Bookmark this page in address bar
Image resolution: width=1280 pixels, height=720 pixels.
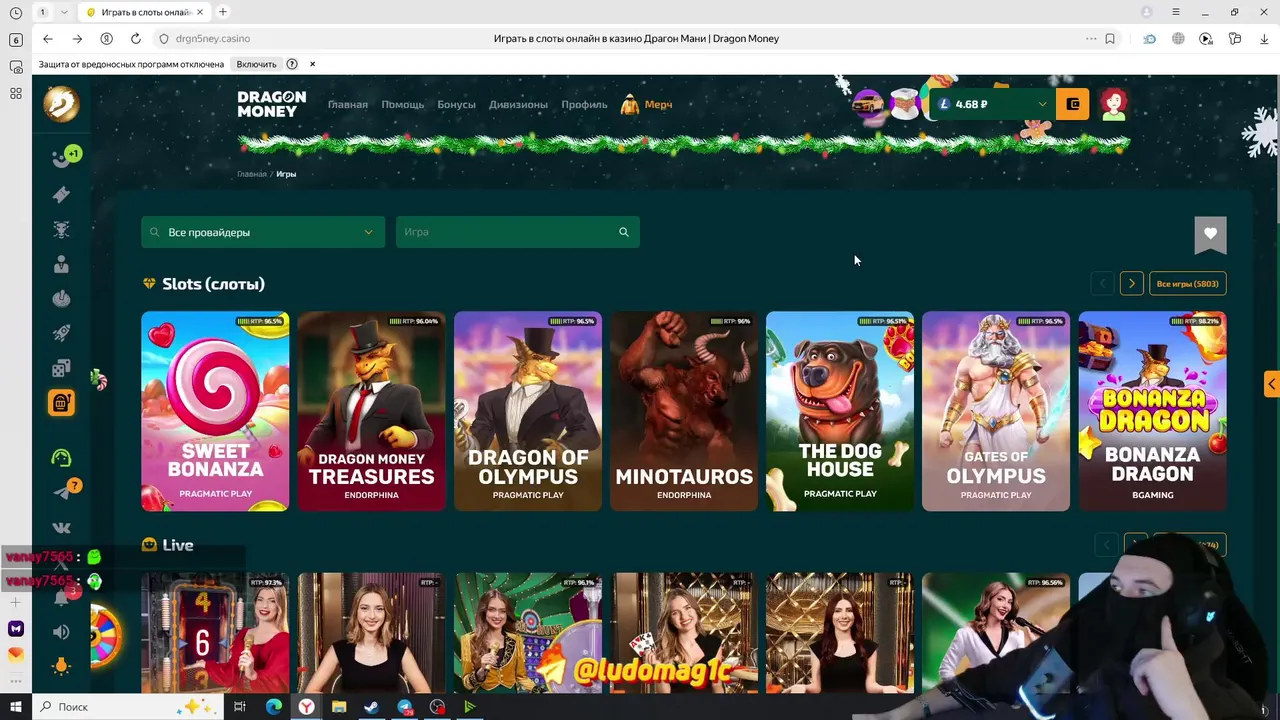click(x=1110, y=39)
